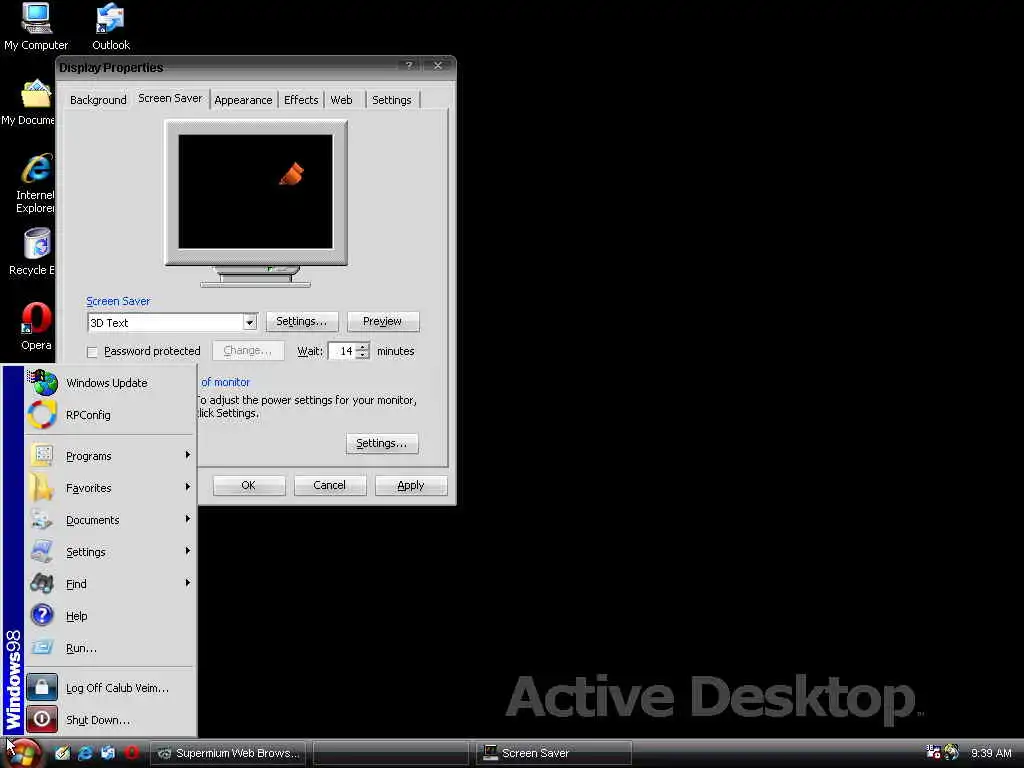Image resolution: width=1024 pixels, height=768 pixels.
Task: Click the Display Properties help question button
Action: [409, 65]
